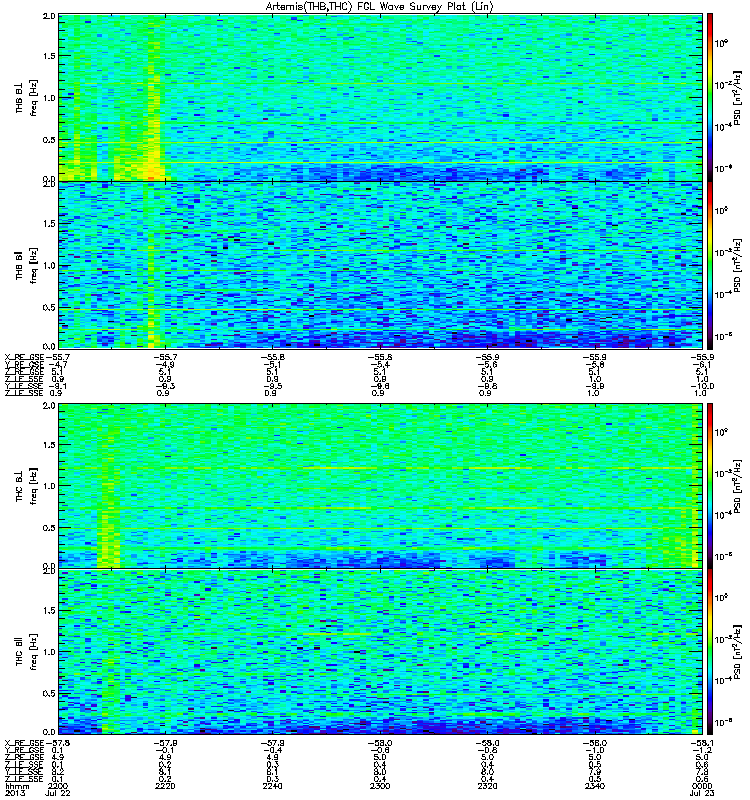Click the '2220' time tick label
This screenshot has height=800, width=750.
pos(165,786)
